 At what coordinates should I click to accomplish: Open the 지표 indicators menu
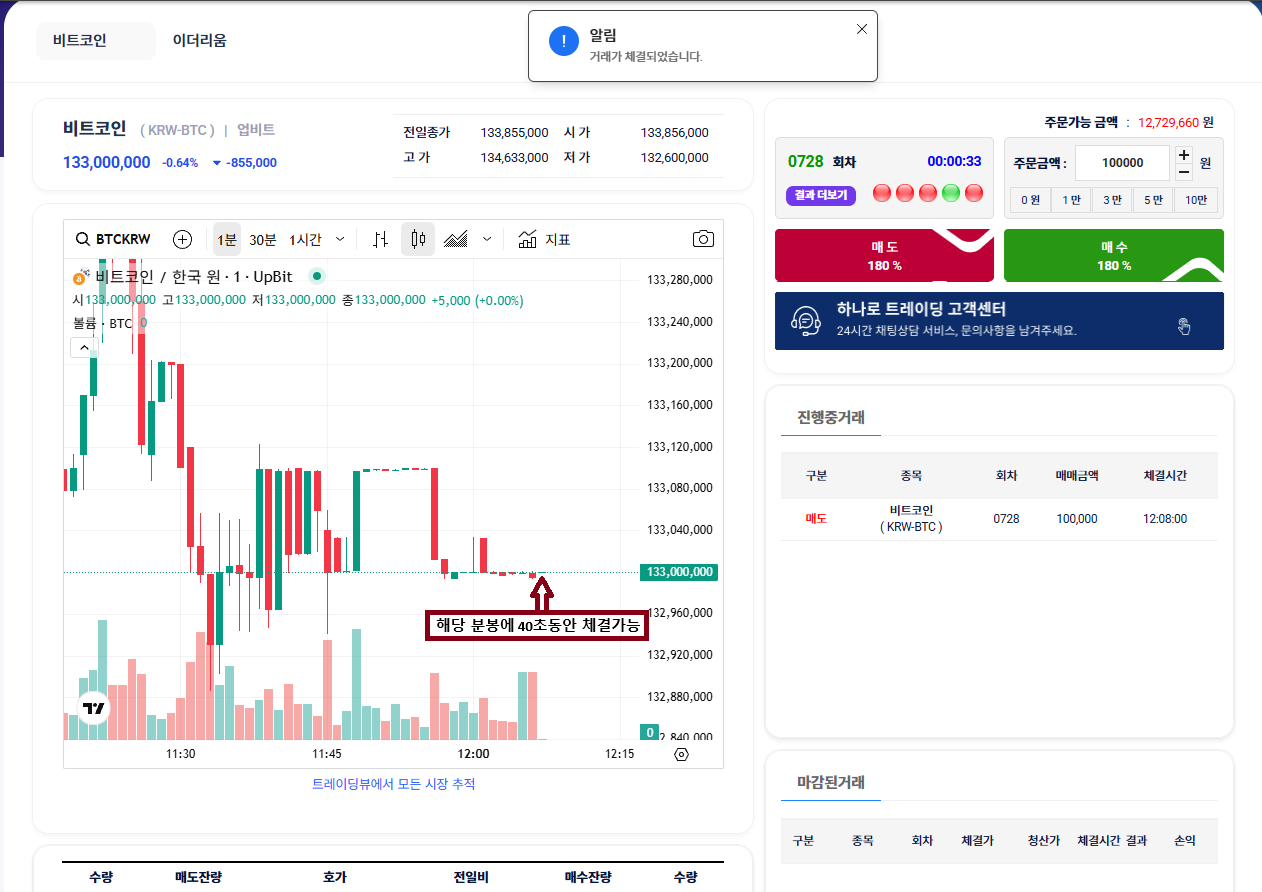coord(545,239)
